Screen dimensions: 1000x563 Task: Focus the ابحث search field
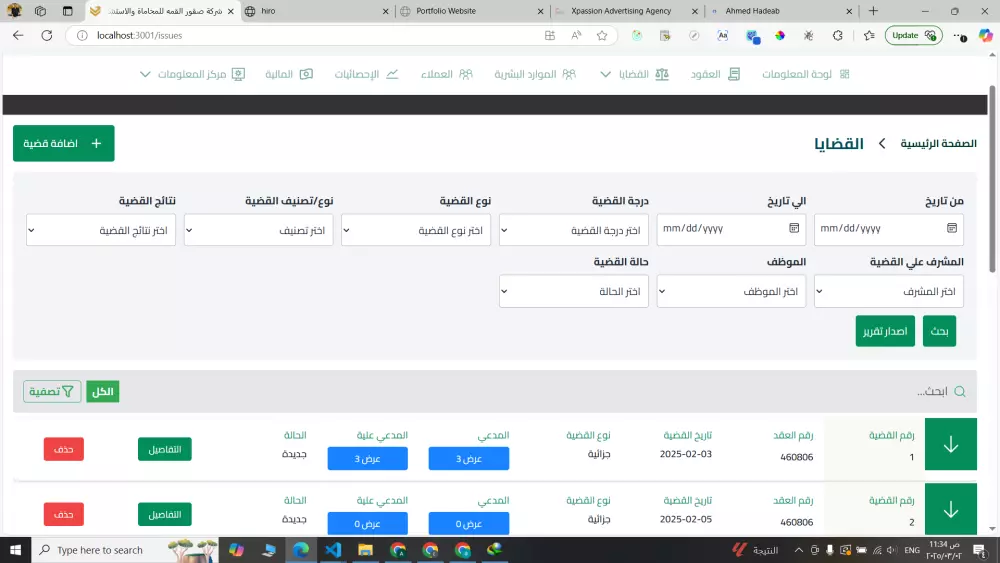pyautogui.click(x=932, y=391)
